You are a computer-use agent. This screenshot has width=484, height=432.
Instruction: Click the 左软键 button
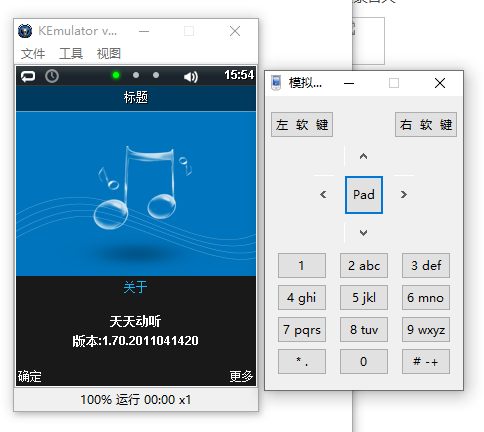[302, 125]
